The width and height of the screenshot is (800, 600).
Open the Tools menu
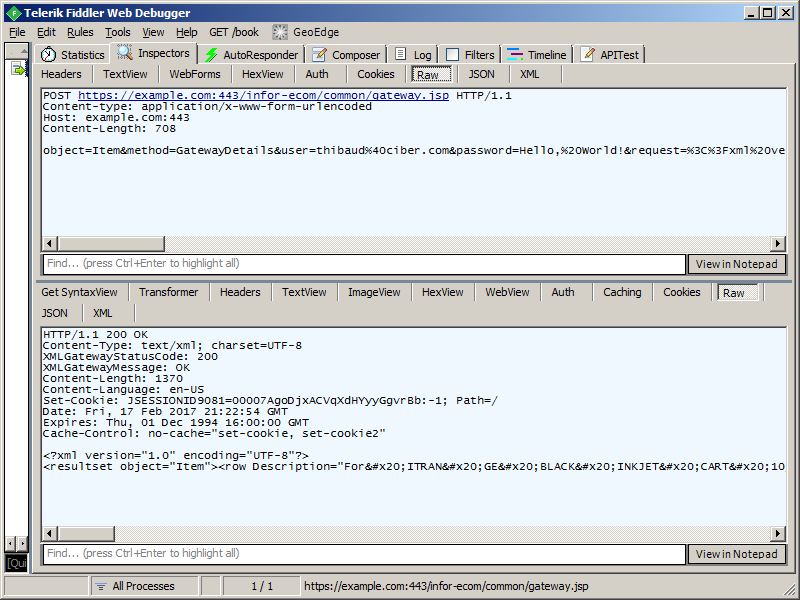118,32
